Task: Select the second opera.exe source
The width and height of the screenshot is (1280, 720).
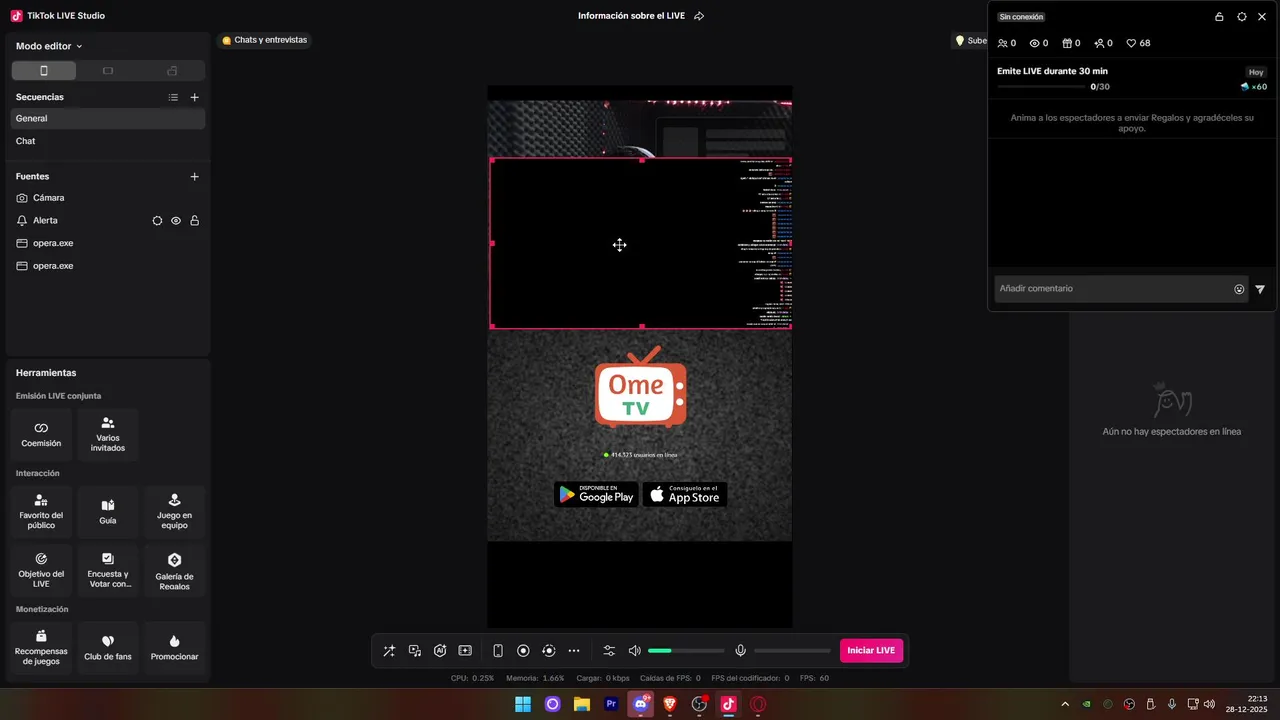Action: pos(108,266)
